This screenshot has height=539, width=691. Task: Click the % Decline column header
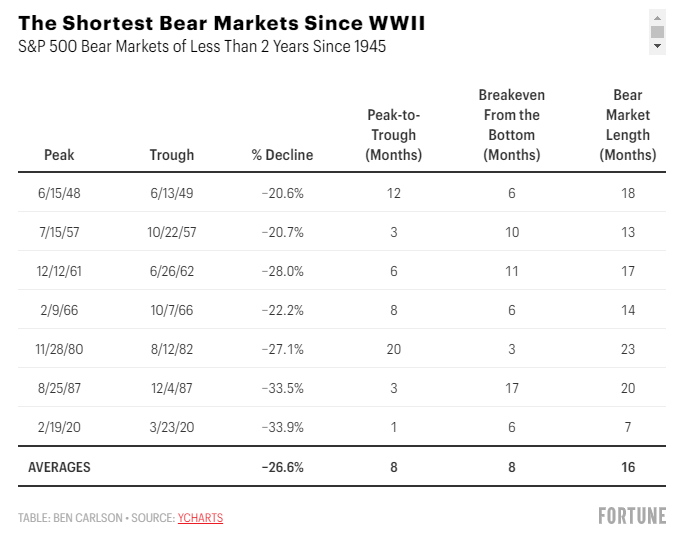282,155
